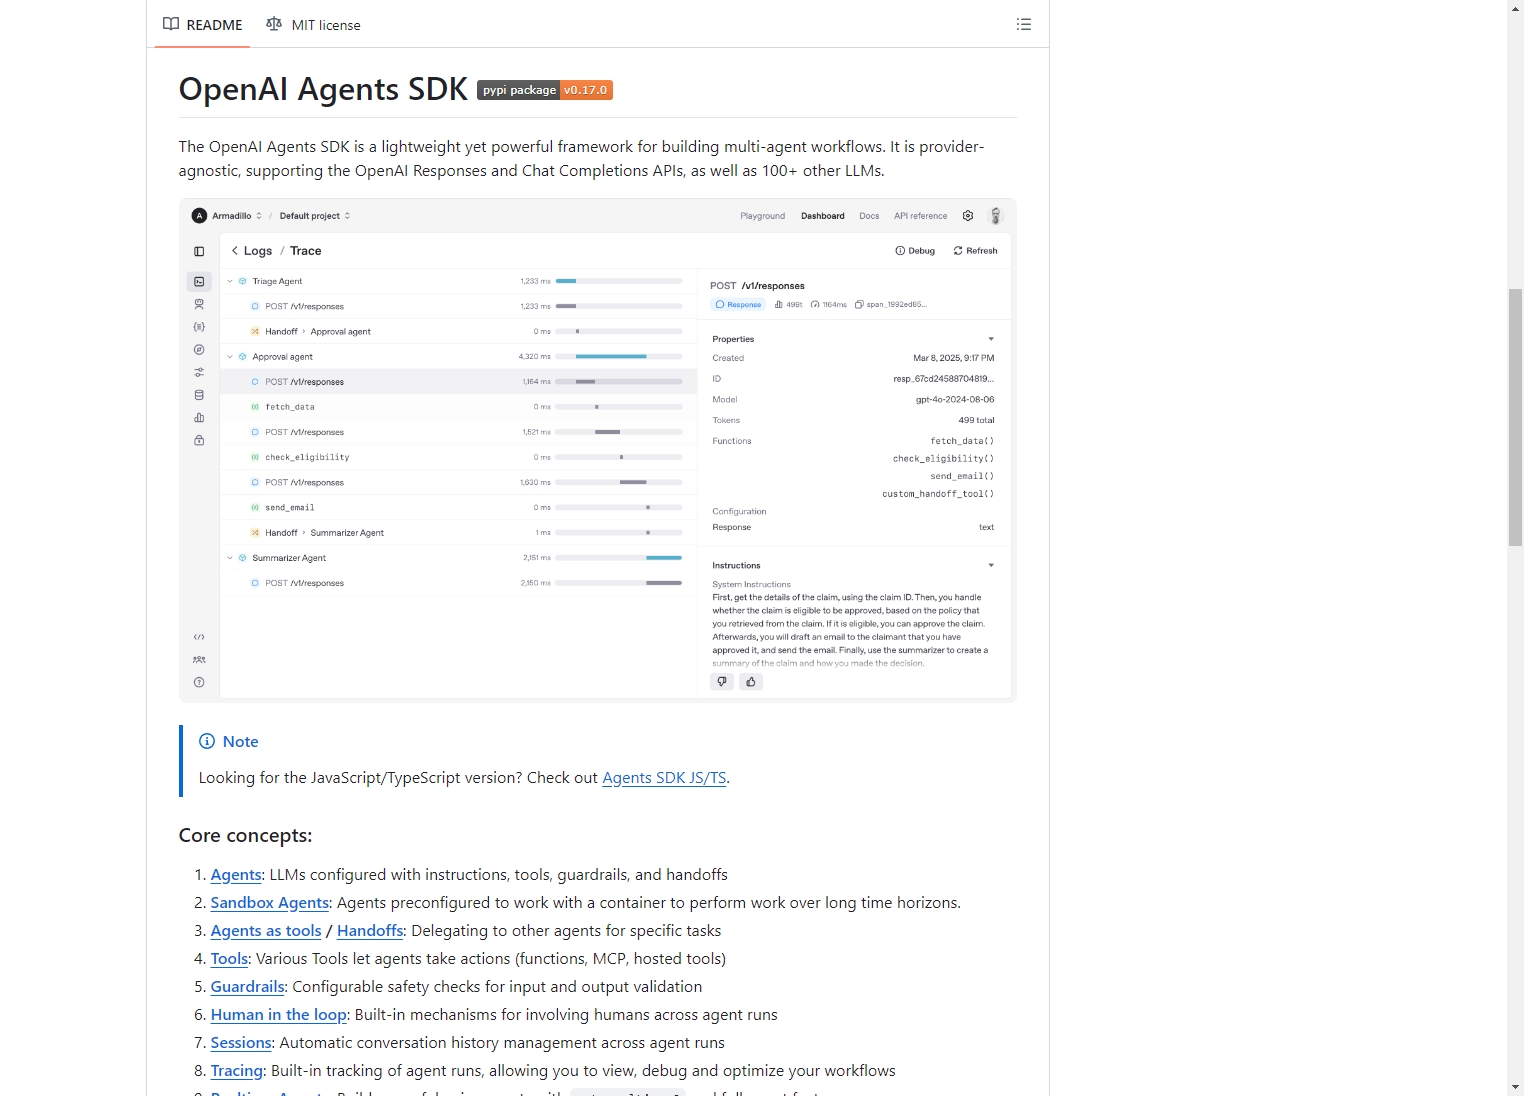Open the Sandbox Agents link

click(x=270, y=903)
